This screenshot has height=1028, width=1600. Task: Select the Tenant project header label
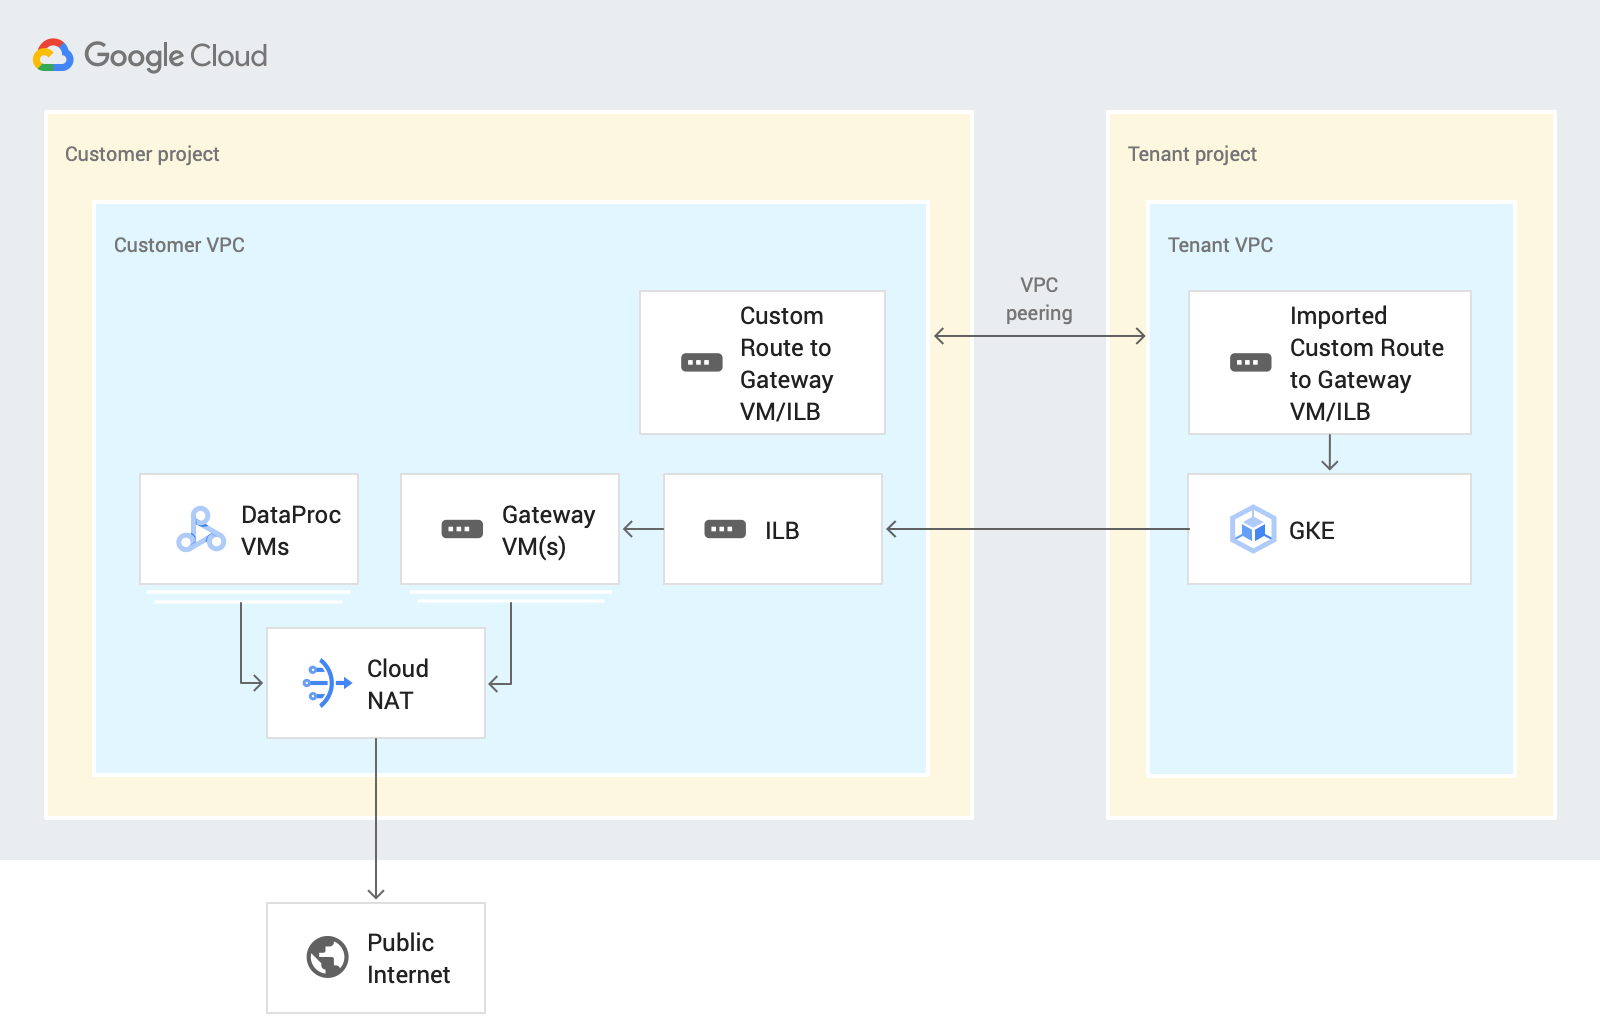coord(1192,153)
